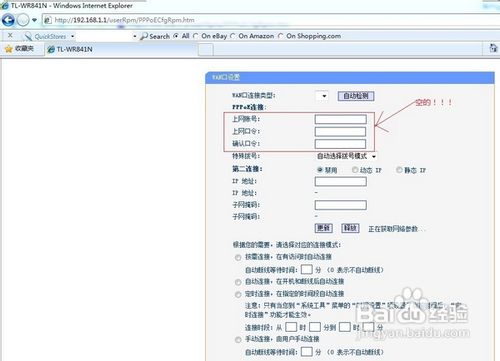This screenshot has width=500, height=361.
Task: Select the On Amazon radio option
Action: [233, 36]
